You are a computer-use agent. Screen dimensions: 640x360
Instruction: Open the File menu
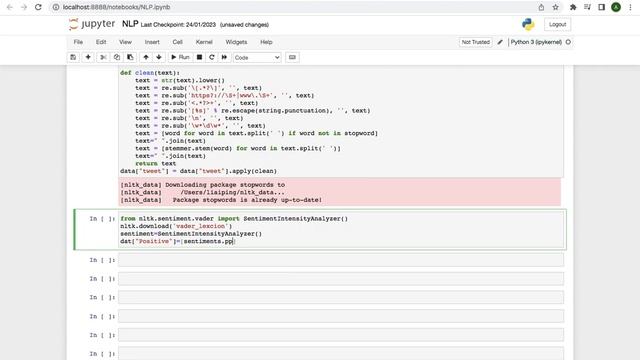[x=78, y=42]
